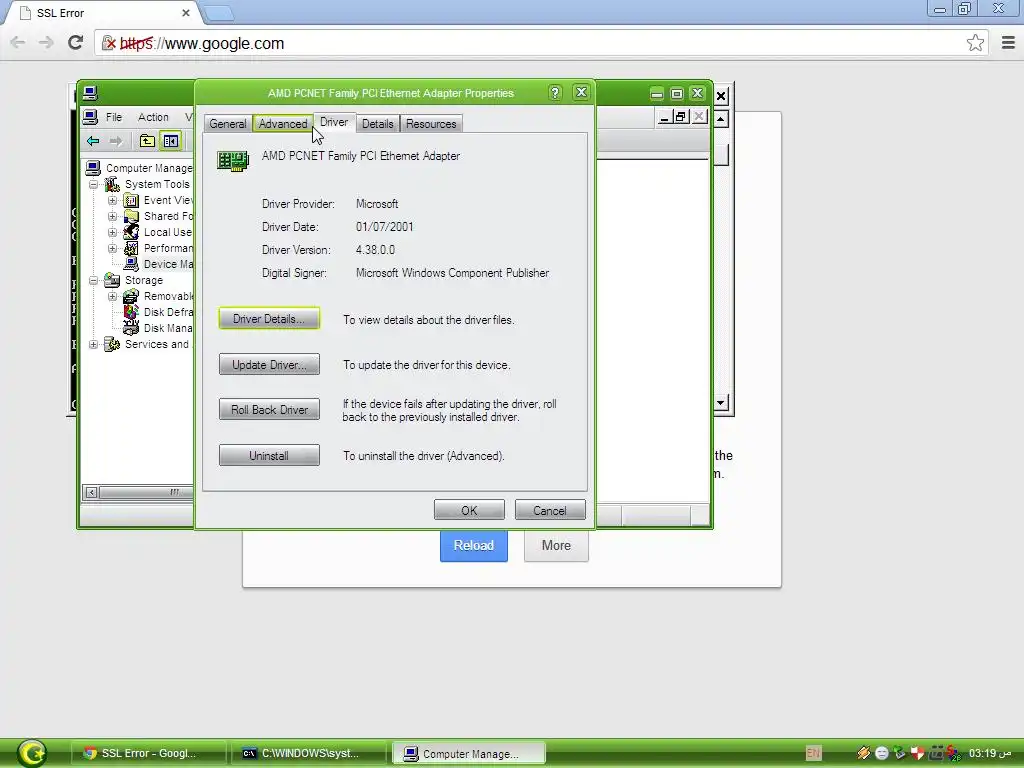Click the Forward arrow in Computer Management toolbar
1024x768 pixels.
(116, 141)
